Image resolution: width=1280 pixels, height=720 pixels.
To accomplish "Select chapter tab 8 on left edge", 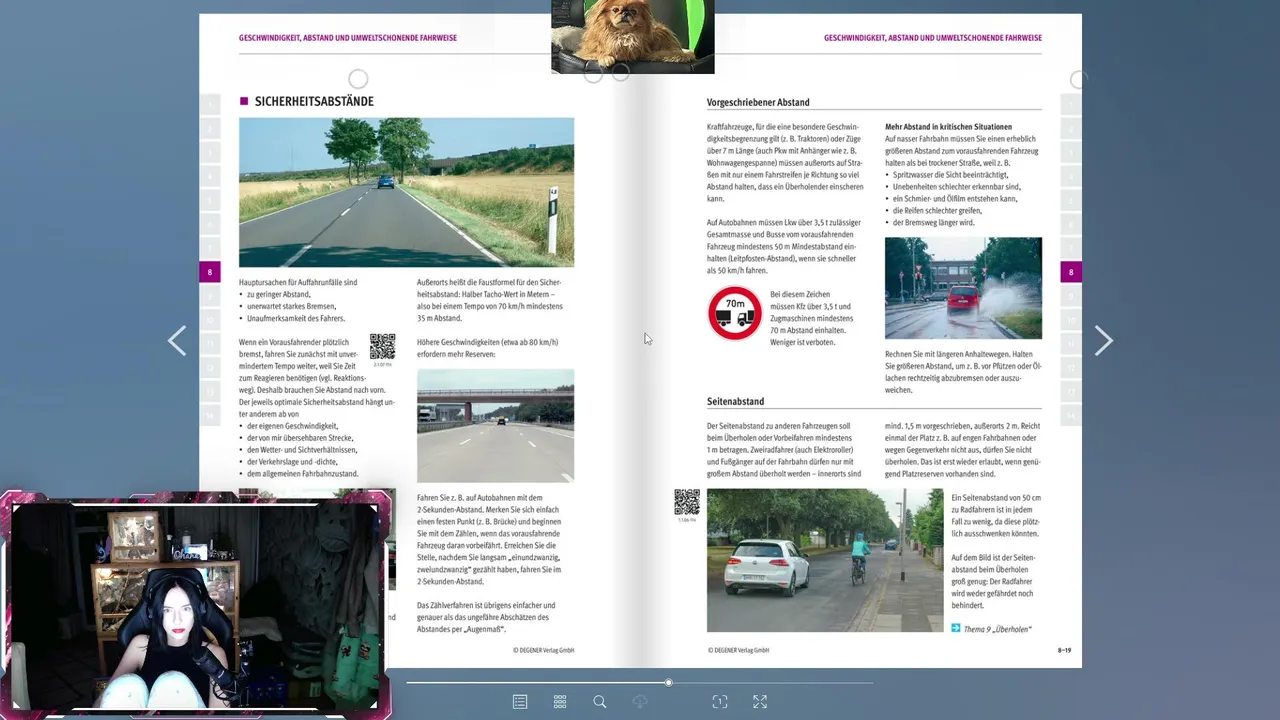I will point(209,271).
